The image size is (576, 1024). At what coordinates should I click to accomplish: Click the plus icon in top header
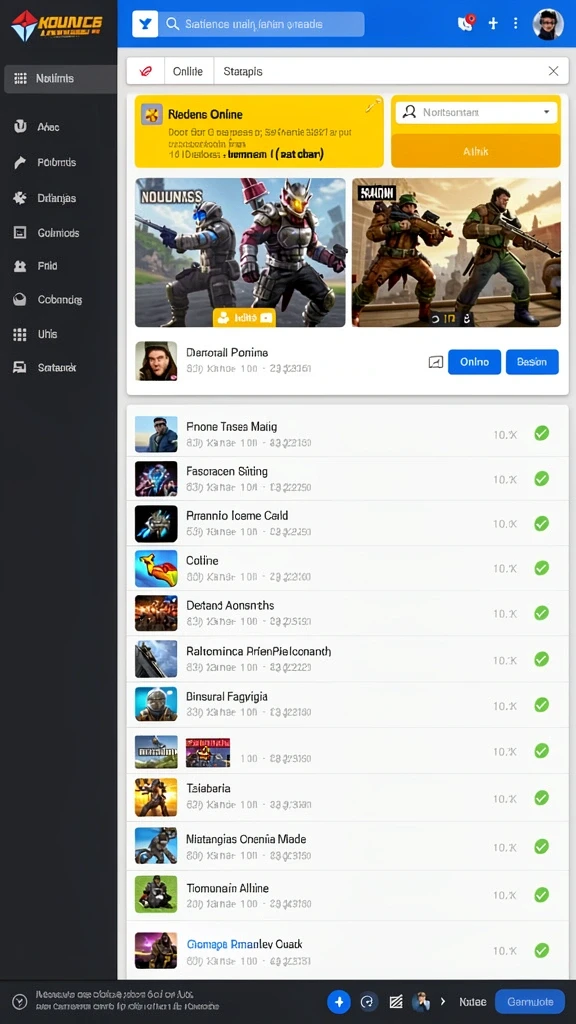[493, 24]
